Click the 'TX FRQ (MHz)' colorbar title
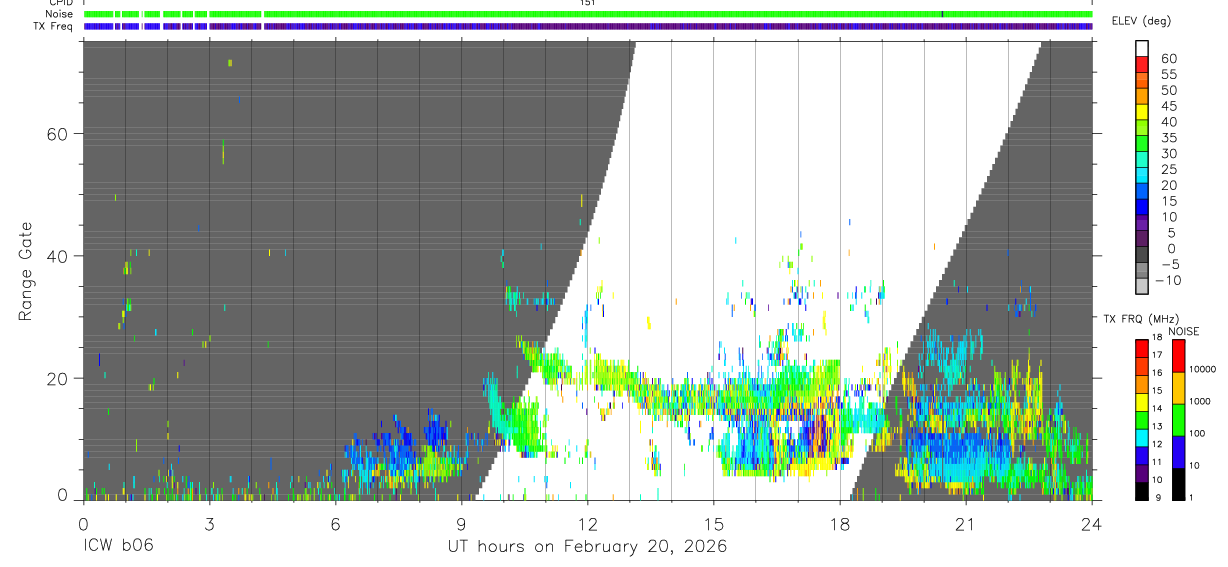Screen dimensions: 1228x567 click(x=1143, y=318)
